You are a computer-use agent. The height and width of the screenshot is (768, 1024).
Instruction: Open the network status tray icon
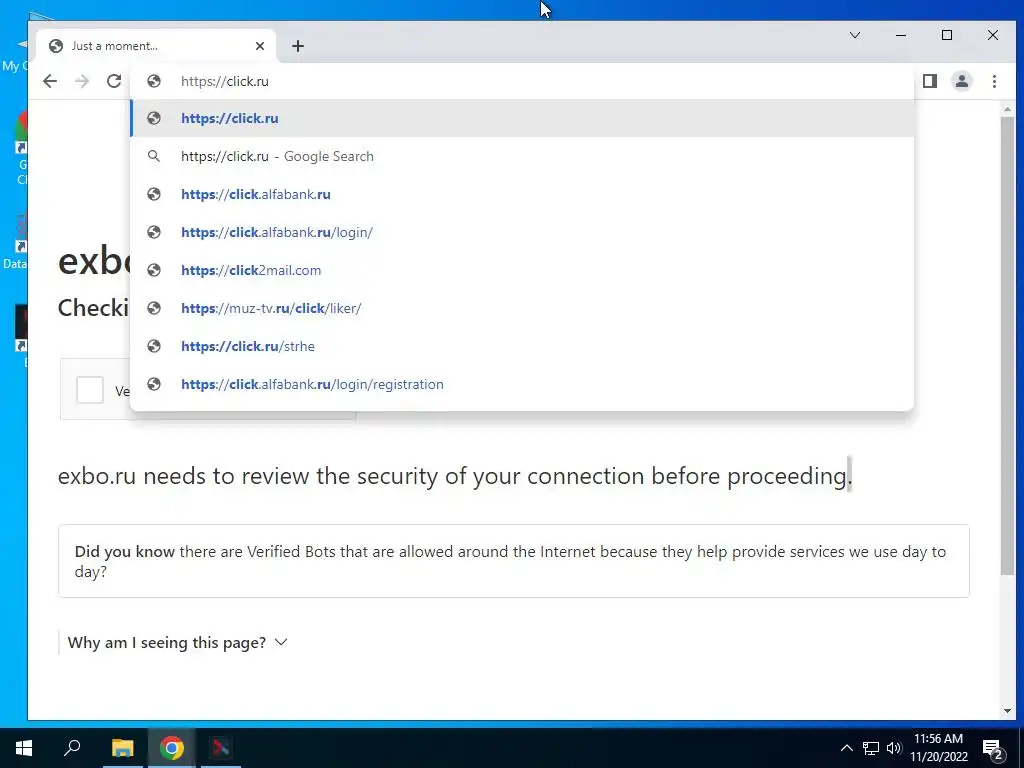point(871,748)
